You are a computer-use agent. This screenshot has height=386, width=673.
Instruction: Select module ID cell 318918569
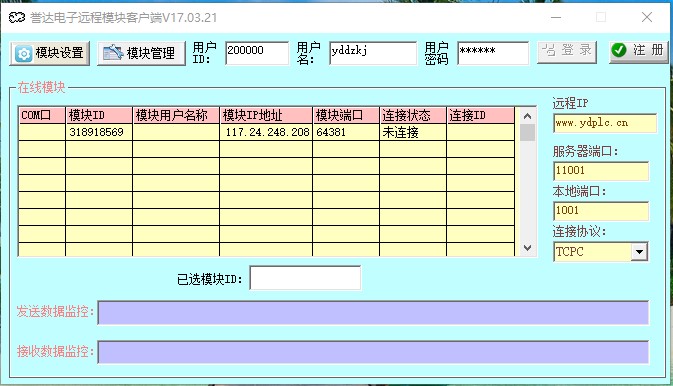99,132
